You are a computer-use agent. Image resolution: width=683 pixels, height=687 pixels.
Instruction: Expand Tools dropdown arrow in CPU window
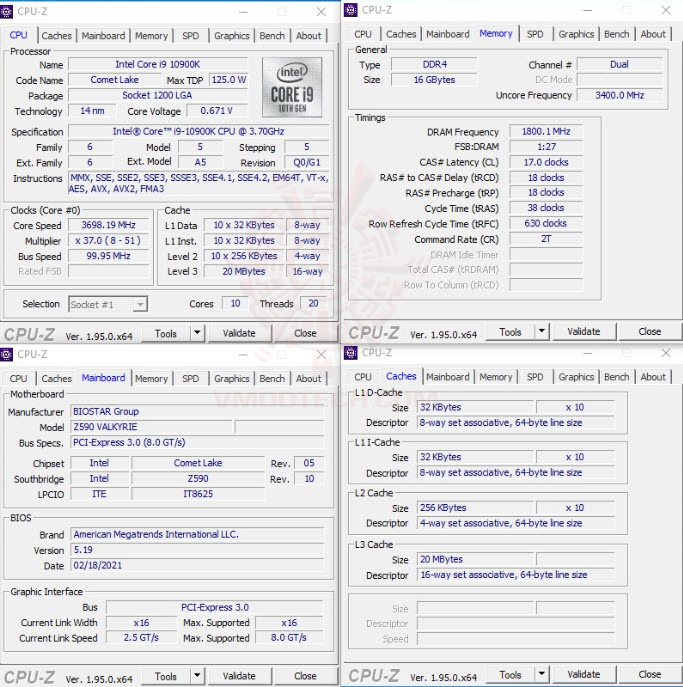point(197,333)
